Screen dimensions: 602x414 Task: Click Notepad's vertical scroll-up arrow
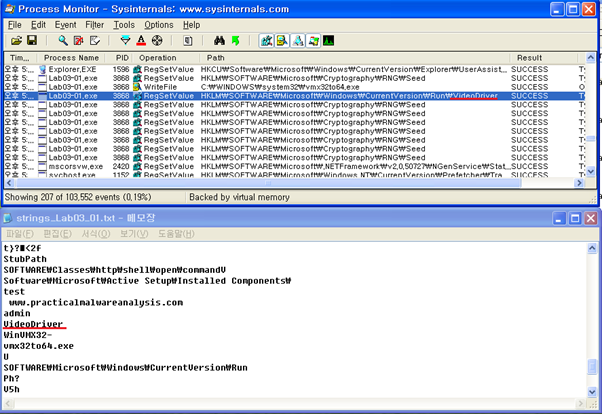(x=592, y=248)
